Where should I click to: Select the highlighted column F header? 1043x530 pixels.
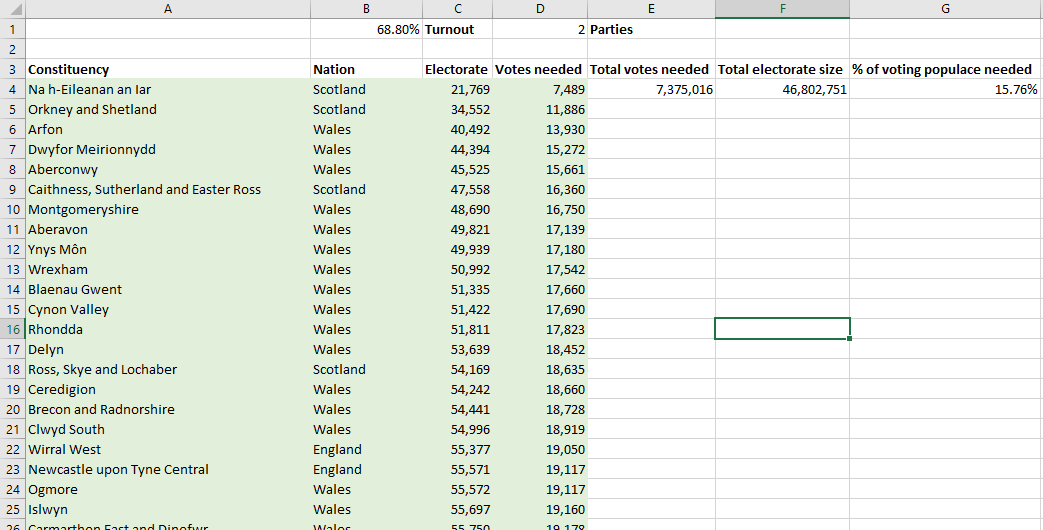tap(782, 9)
